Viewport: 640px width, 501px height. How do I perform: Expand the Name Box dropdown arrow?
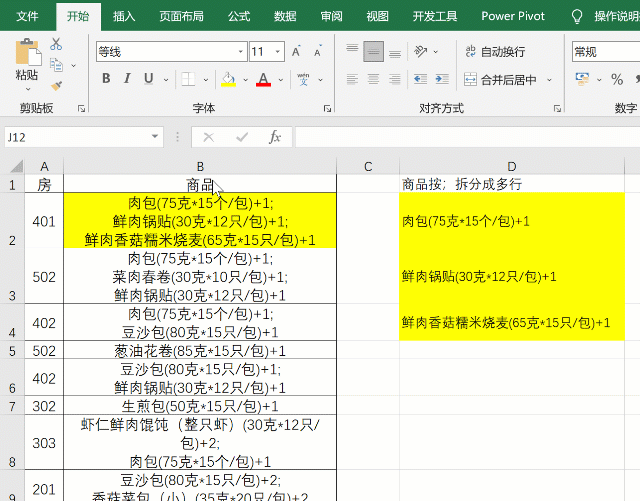[x=155, y=137]
